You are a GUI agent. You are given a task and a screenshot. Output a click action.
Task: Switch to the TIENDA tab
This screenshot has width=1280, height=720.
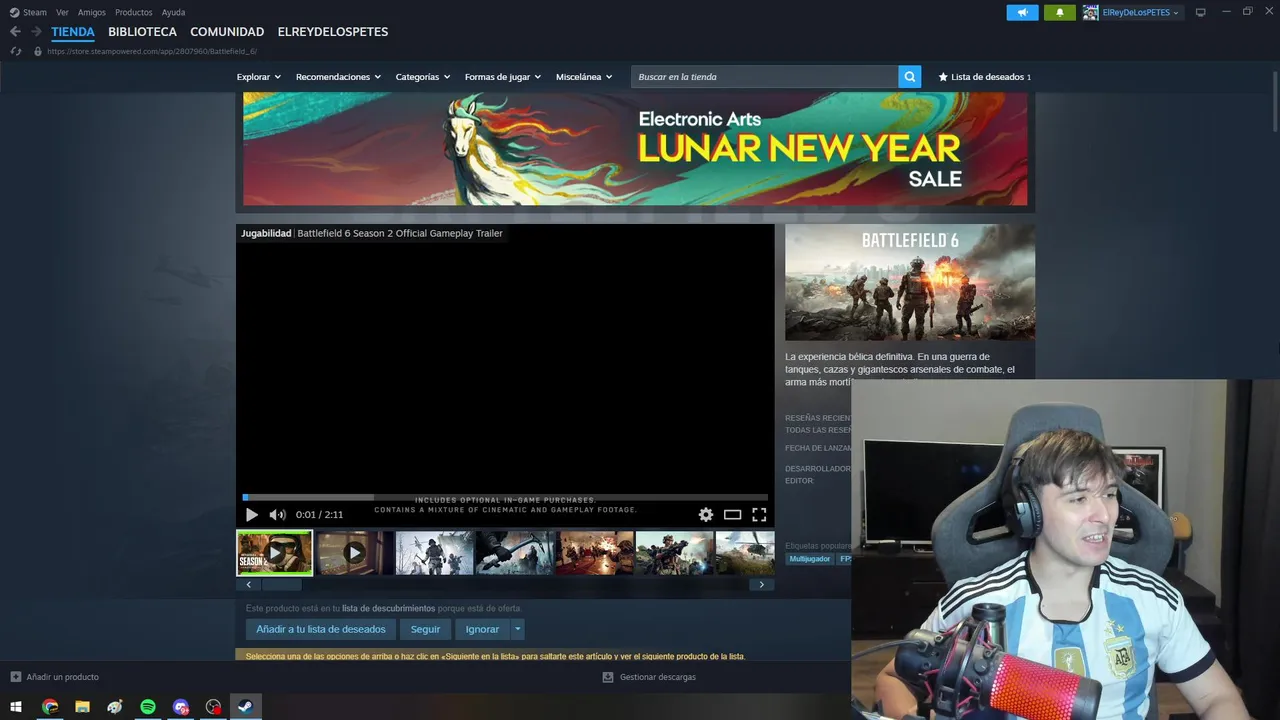point(73,32)
